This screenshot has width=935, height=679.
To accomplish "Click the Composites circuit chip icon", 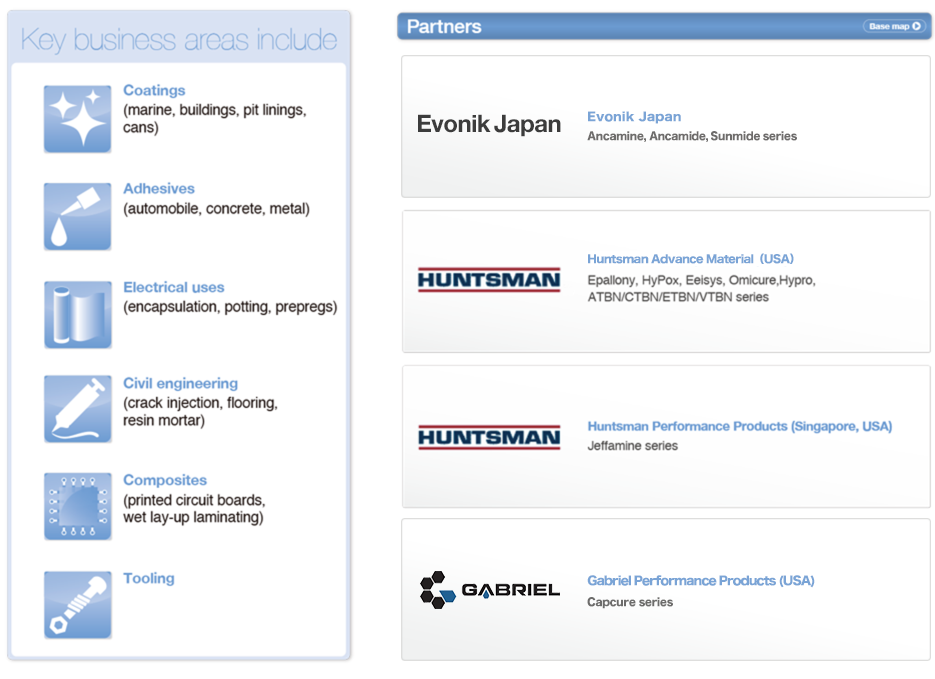I will (x=78, y=507).
